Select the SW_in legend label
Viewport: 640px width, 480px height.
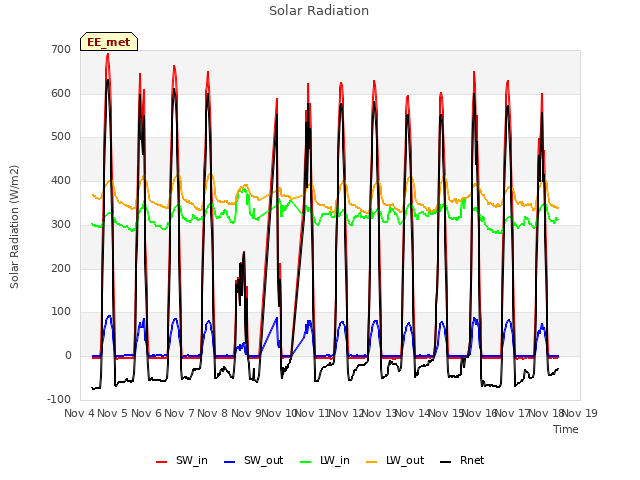[192, 461]
